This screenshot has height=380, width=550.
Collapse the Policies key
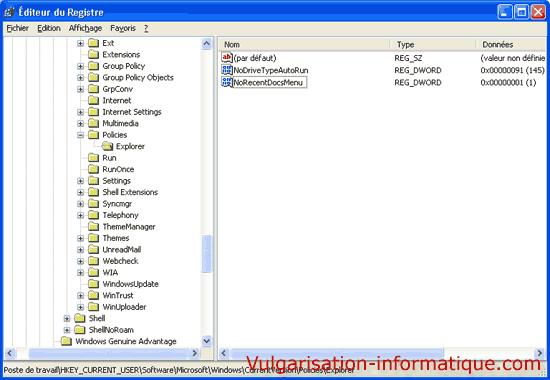[81, 135]
